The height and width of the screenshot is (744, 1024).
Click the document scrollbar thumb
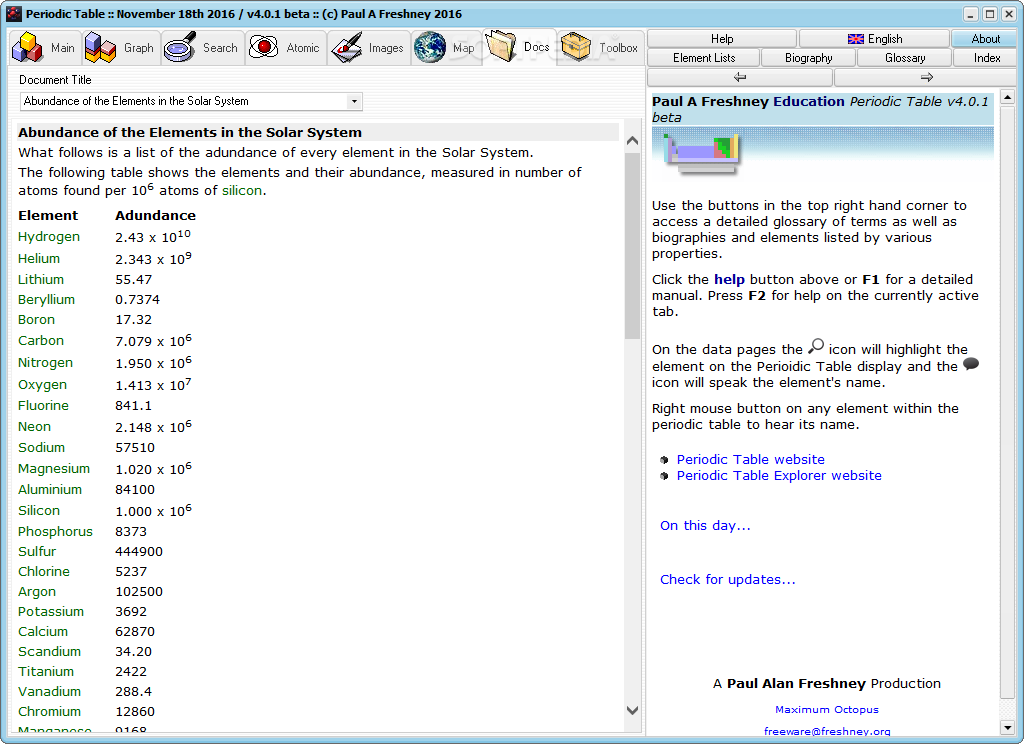coord(632,246)
